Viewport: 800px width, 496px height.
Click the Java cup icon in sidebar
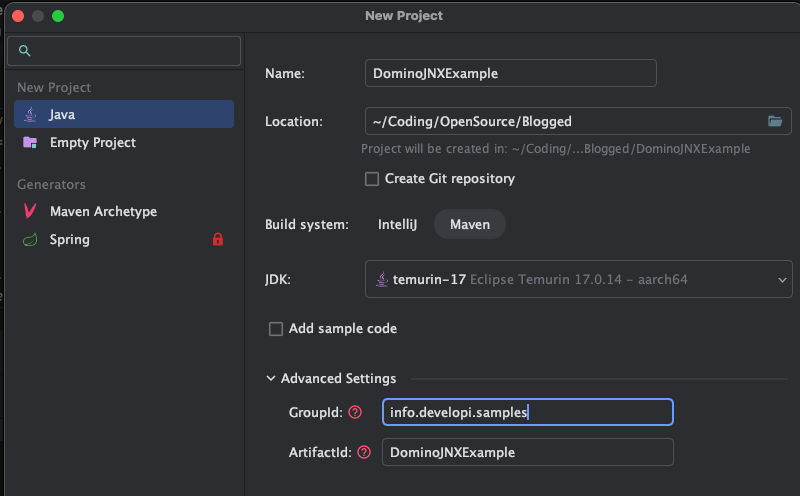point(30,114)
